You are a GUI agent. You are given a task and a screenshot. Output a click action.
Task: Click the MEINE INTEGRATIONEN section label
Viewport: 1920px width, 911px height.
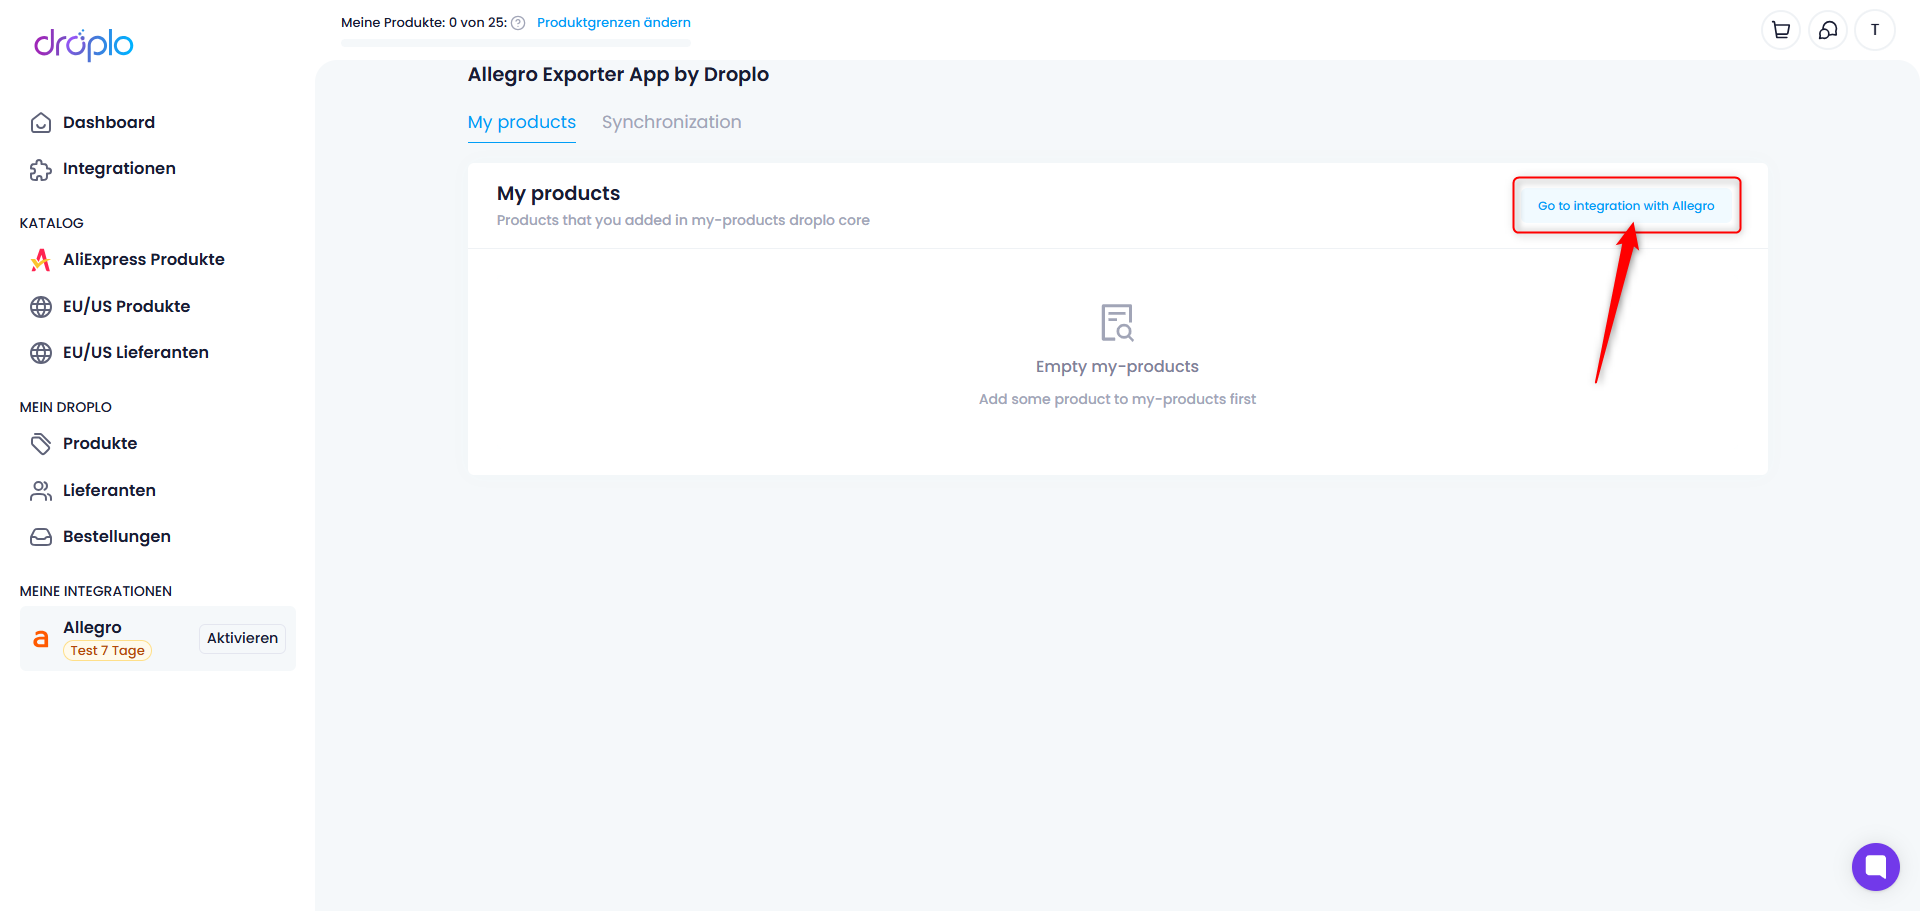pyautogui.click(x=96, y=591)
